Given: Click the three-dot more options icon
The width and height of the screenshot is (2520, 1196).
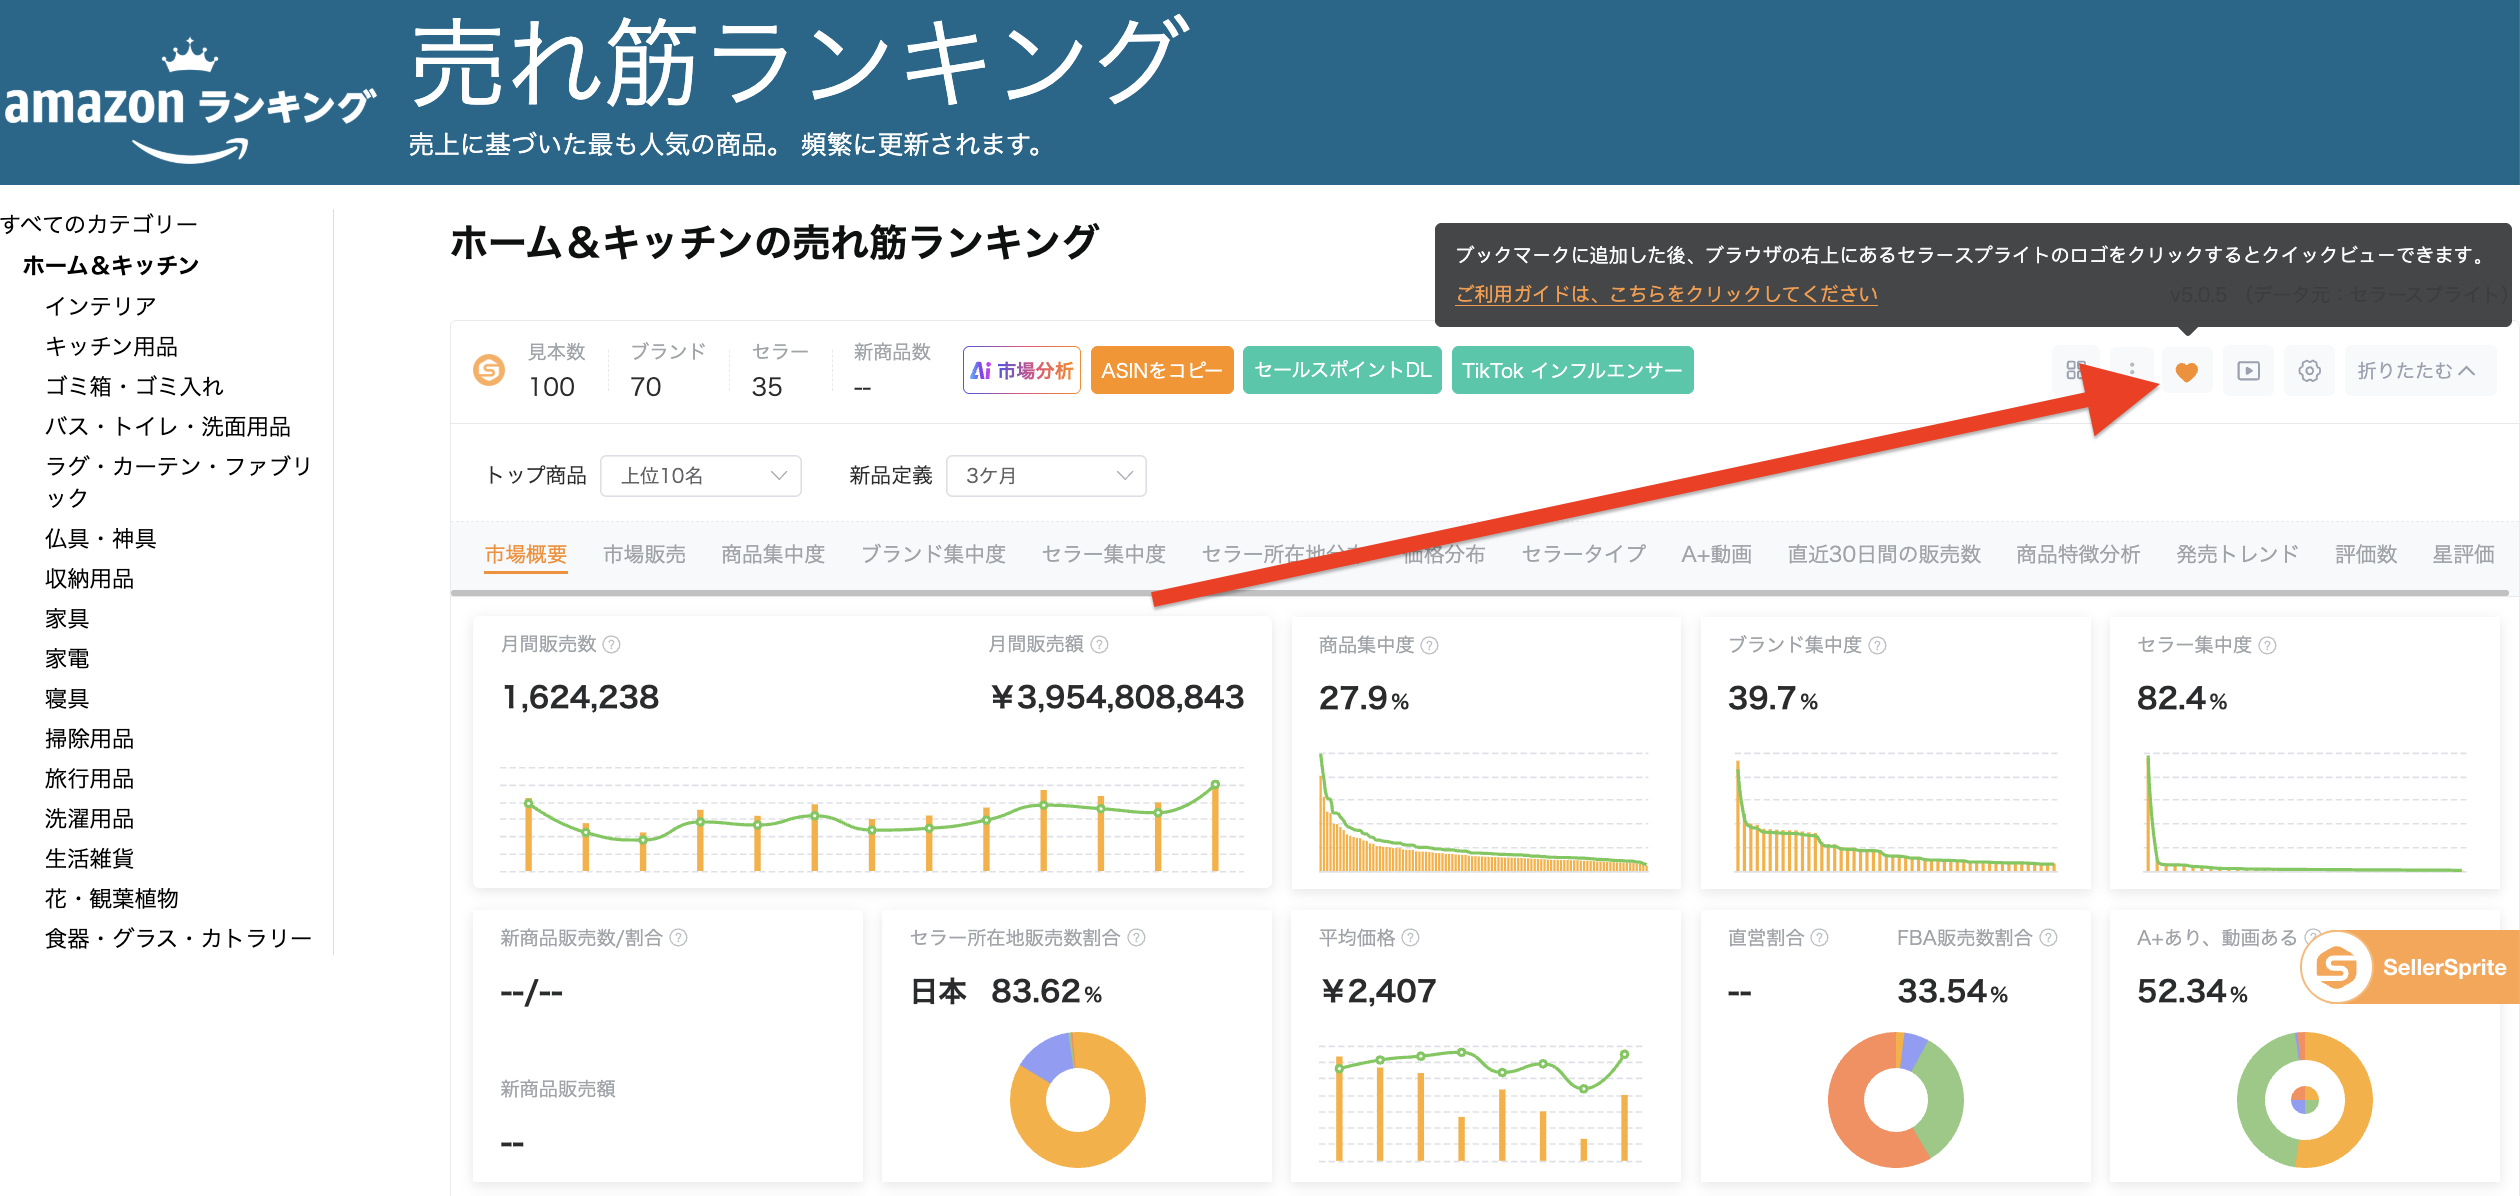Looking at the screenshot, I should 2132,371.
